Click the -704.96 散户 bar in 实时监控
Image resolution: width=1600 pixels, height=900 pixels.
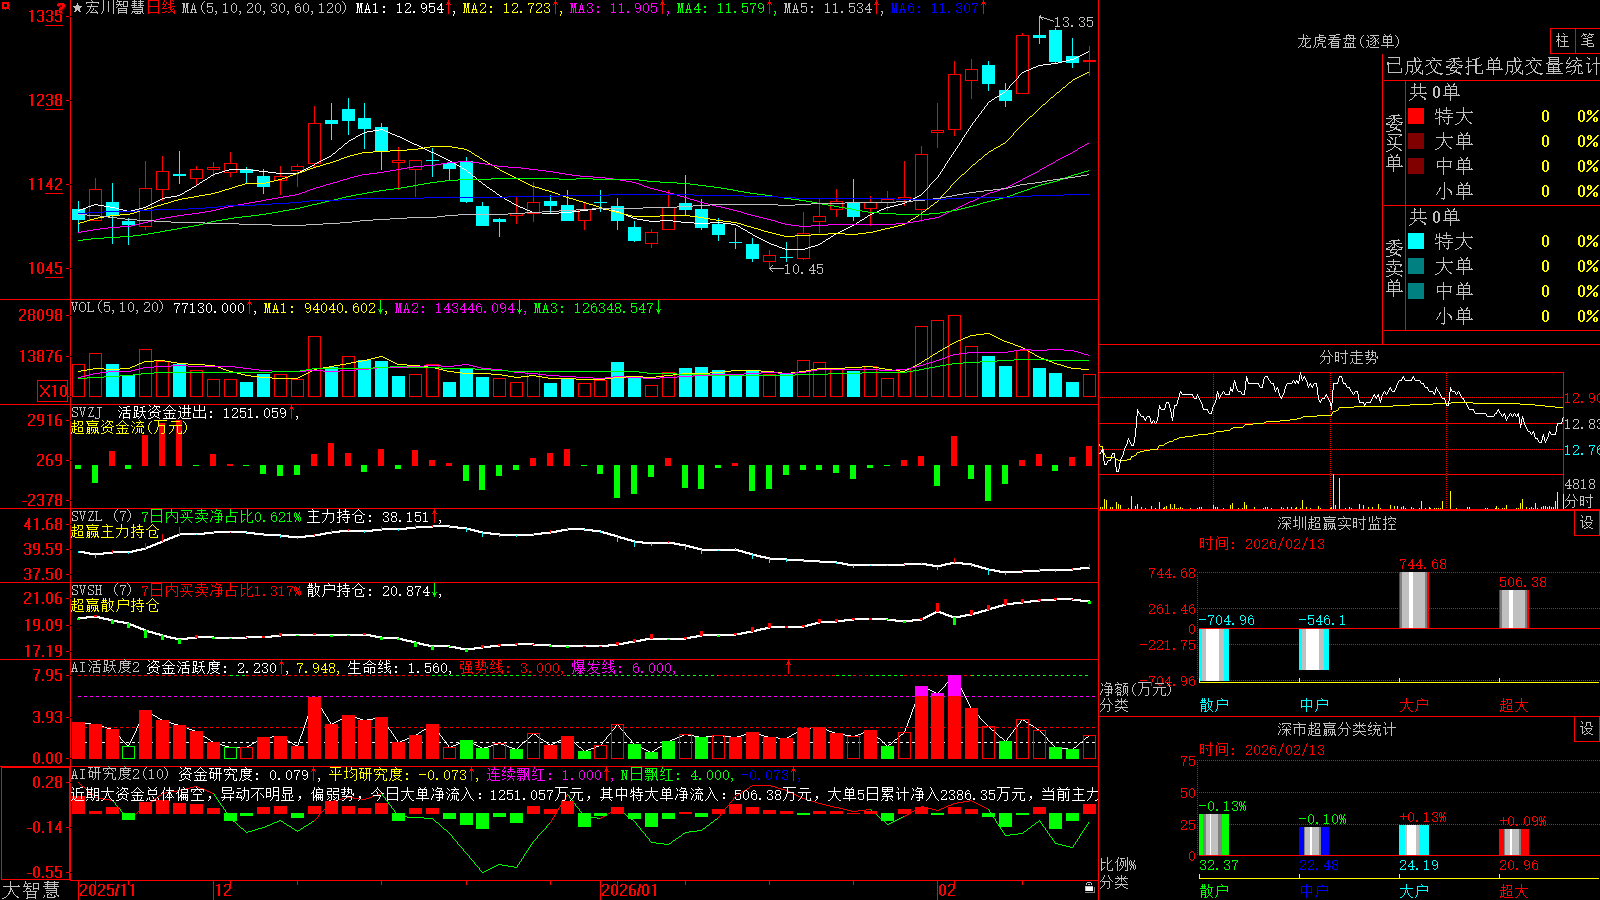click(1214, 655)
